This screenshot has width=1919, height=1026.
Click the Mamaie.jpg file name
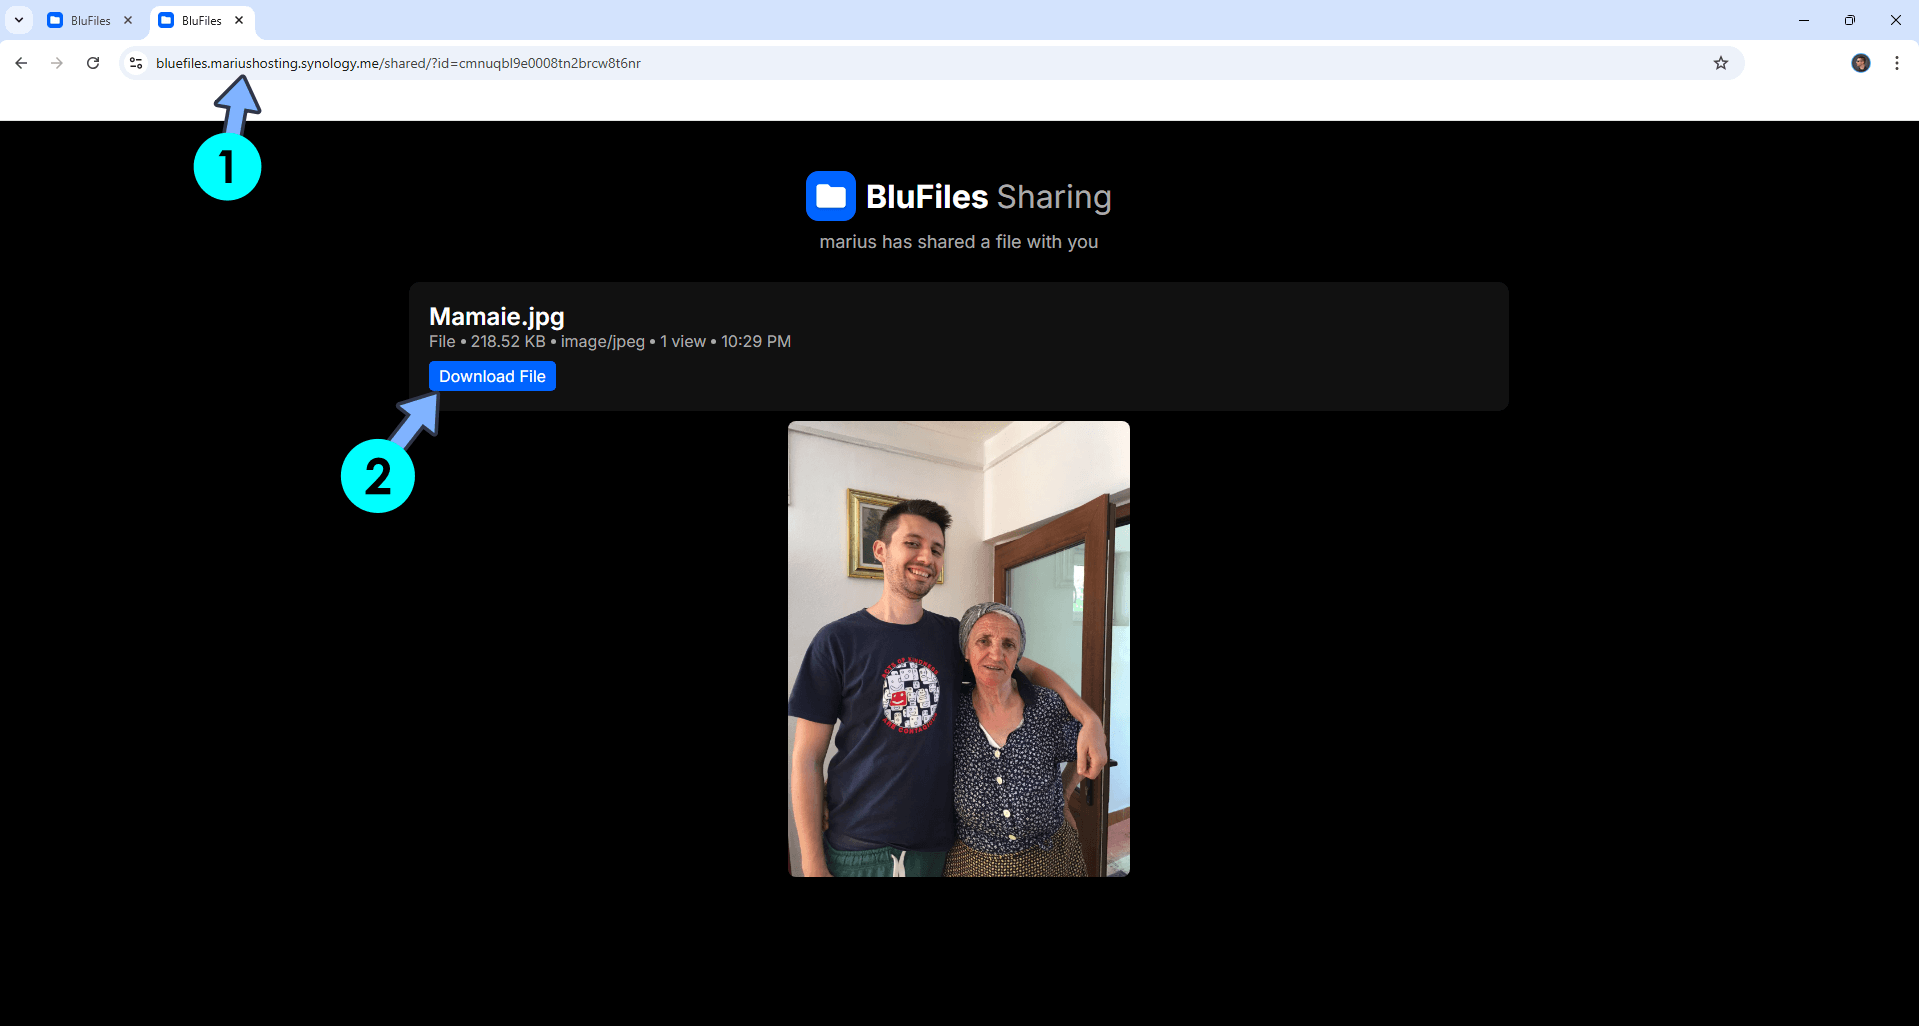pyautogui.click(x=496, y=317)
